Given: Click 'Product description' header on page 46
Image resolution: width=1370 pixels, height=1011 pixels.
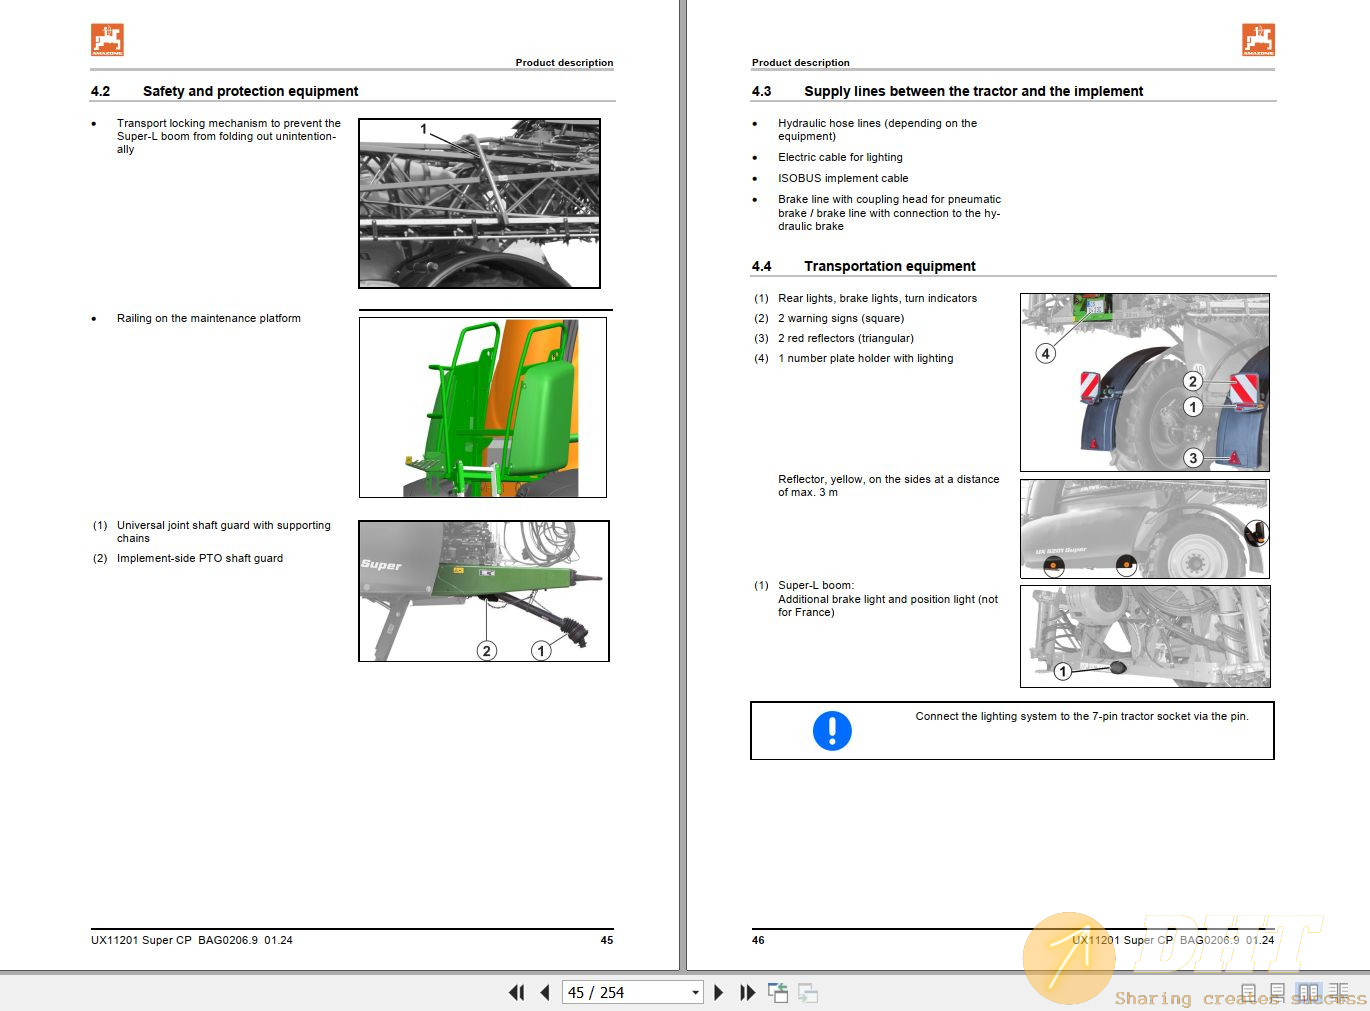Looking at the screenshot, I should pos(801,62).
